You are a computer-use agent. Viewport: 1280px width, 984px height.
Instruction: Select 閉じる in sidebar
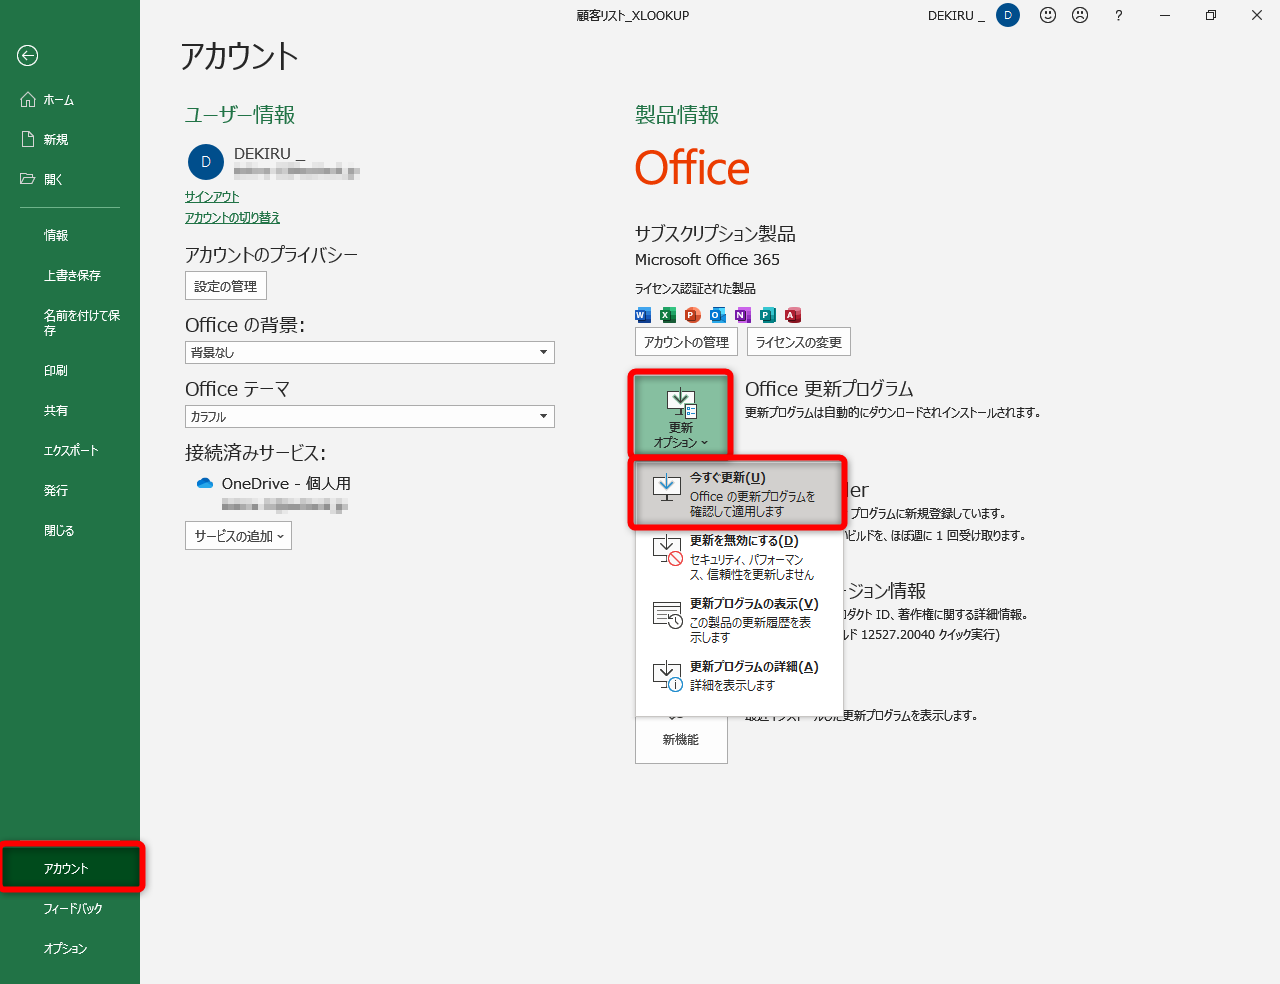coord(70,531)
